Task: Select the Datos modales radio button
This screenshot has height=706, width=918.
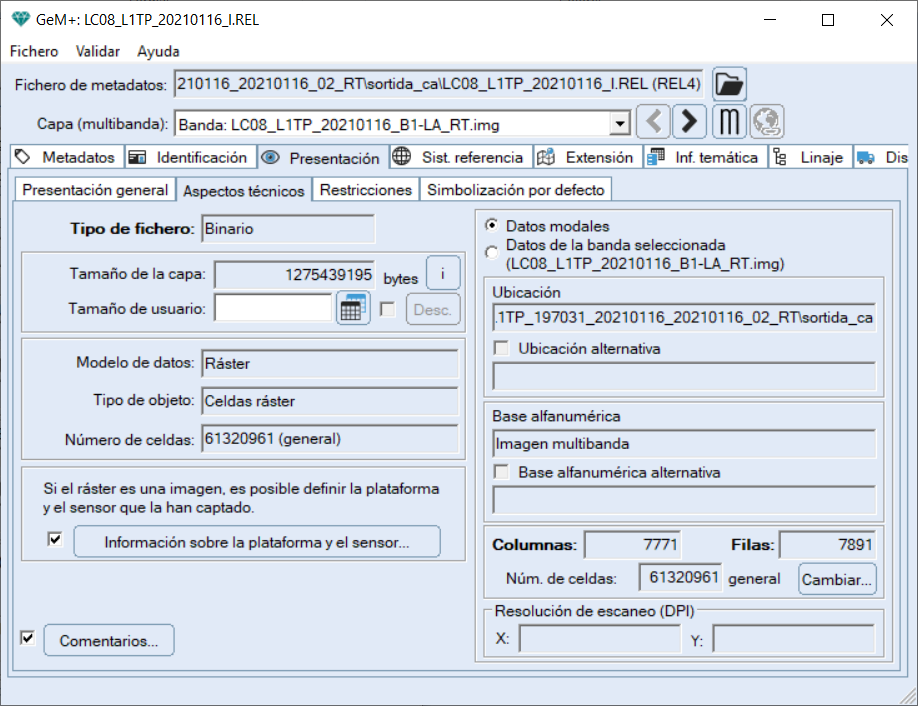Action: pyautogui.click(x=491, y=226)
